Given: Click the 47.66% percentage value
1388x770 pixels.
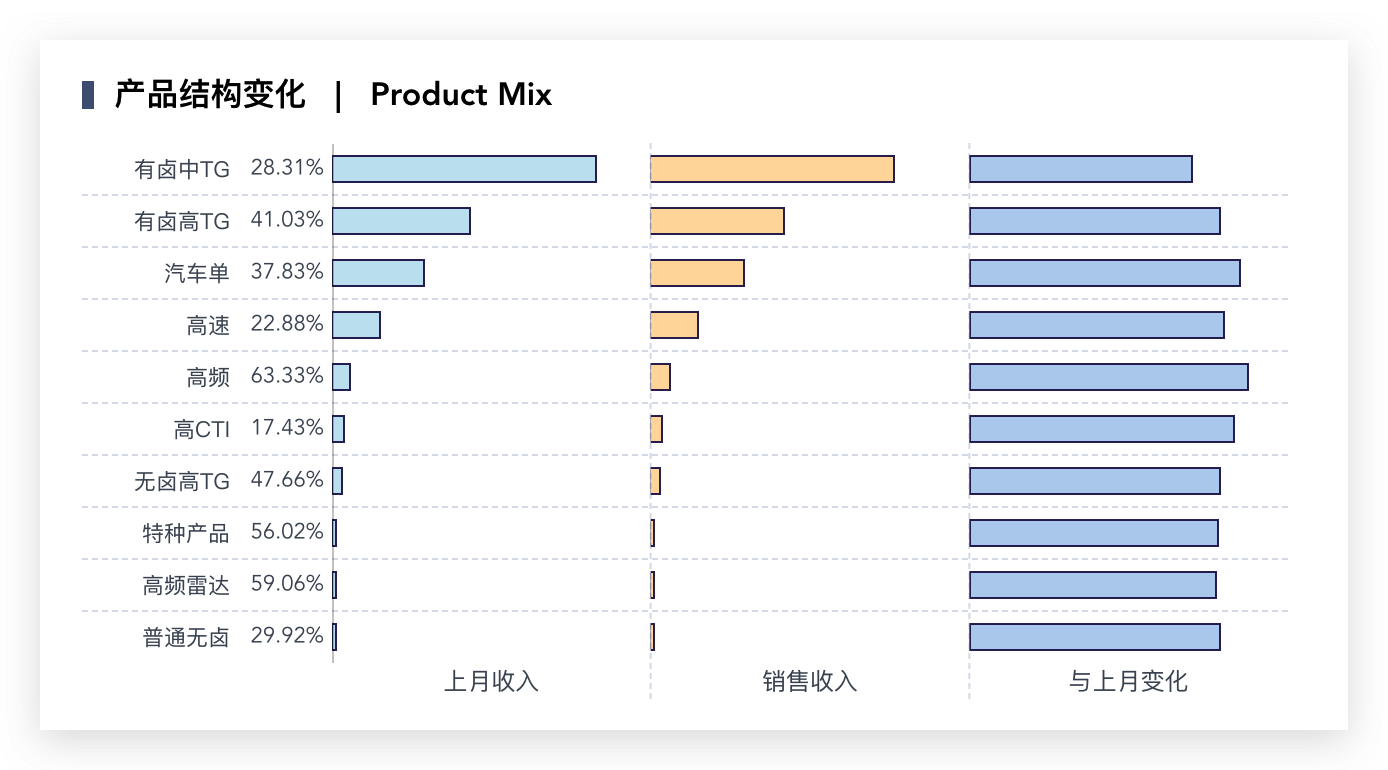Looking at the screenshot, I should (x=287, y=480).
